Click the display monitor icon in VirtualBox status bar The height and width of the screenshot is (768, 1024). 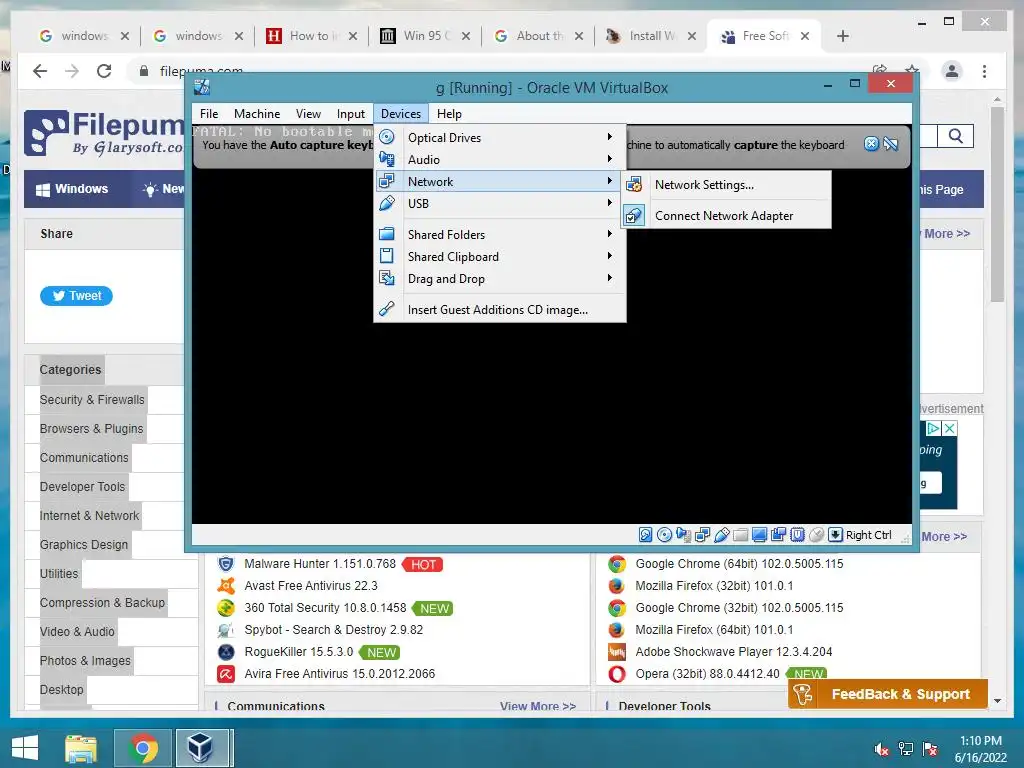760,535
